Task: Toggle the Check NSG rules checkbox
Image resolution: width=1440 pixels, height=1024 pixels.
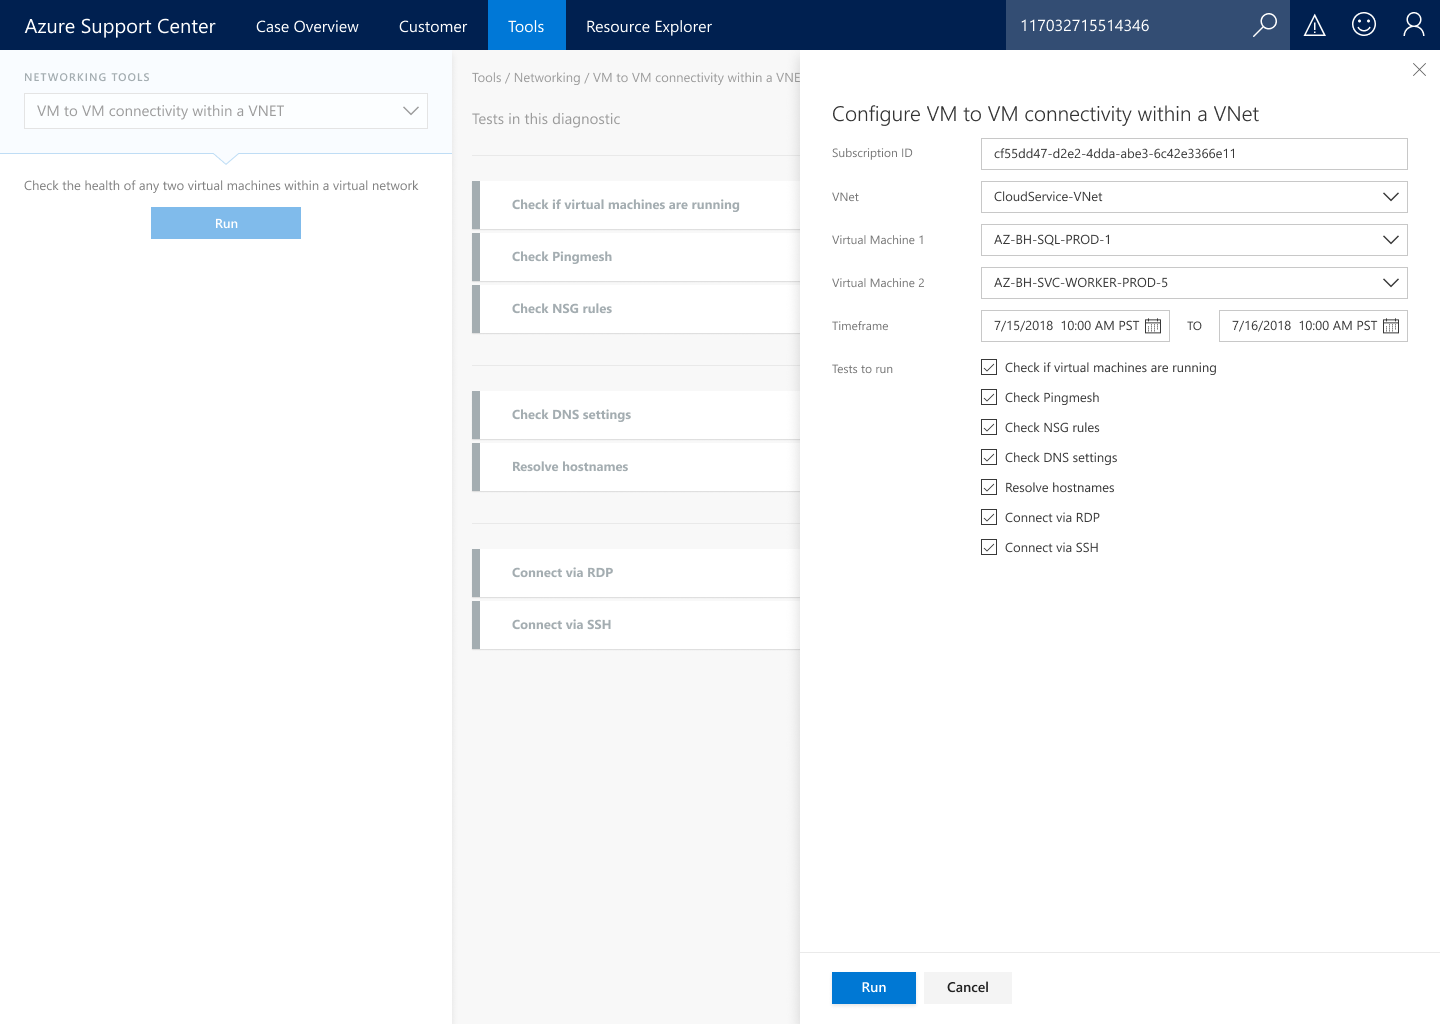Action: [989, 427]
